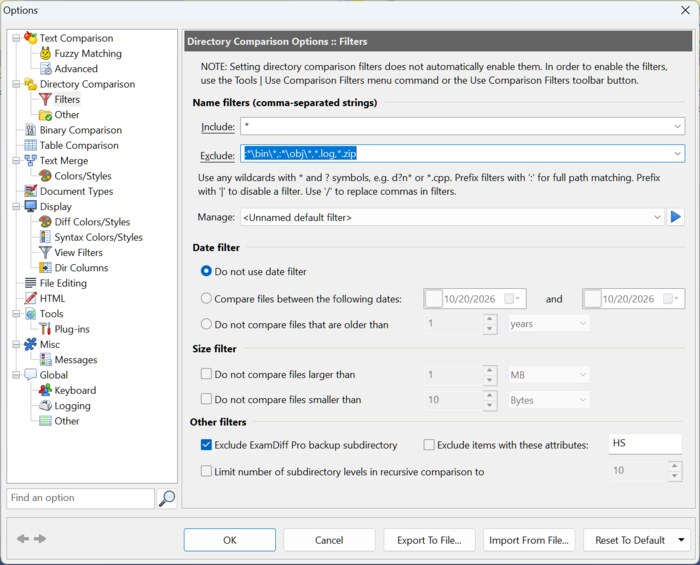Open the Document Types options page
700x565 pixels.
click(76, 191)
